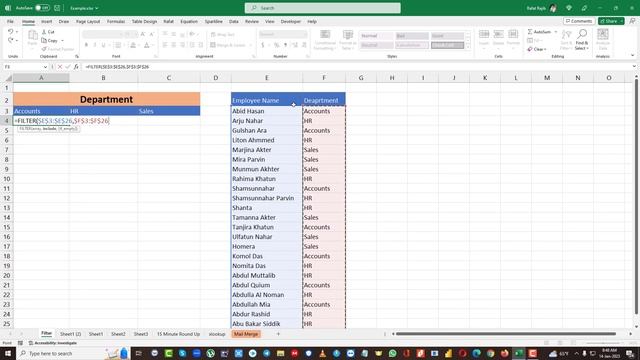Click the Employee Name header cell

point(267,100)
